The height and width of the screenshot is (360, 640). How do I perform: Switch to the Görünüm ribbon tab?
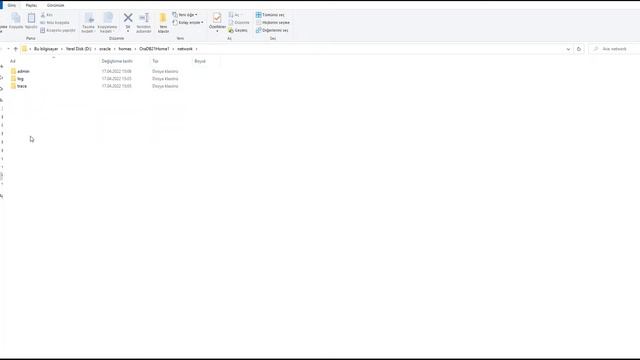56,5
